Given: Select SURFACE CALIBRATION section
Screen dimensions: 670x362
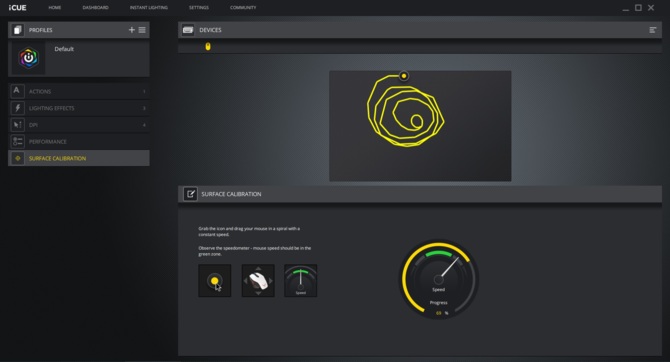Looking at the screenshot, I should 79,158.
